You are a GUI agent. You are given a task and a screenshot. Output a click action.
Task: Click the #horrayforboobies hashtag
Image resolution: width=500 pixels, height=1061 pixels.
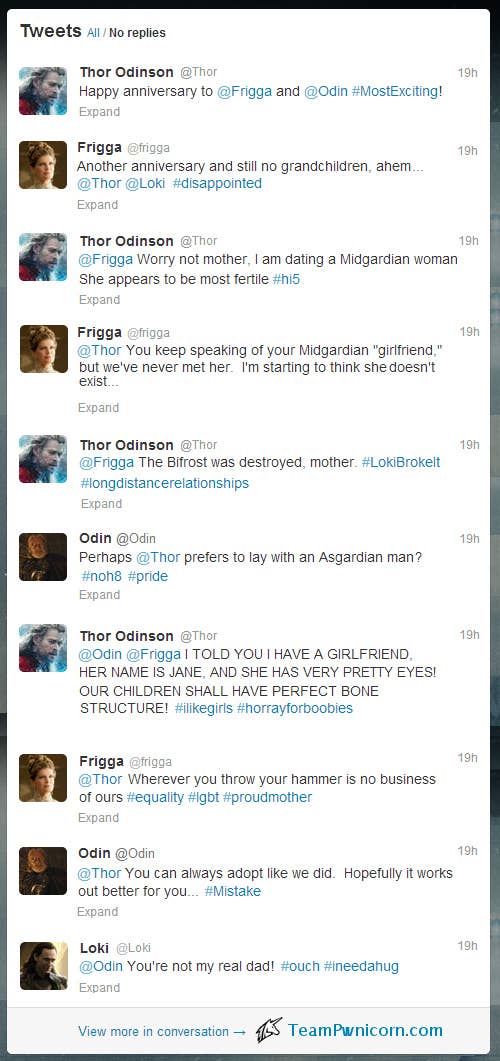click(294, 708)
